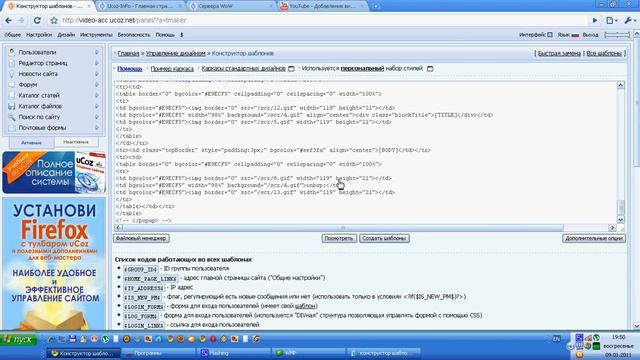Open the Пример каркаса link
Image resolution: width=640 pixels, height=360 pixels.
tap(172, 69)
